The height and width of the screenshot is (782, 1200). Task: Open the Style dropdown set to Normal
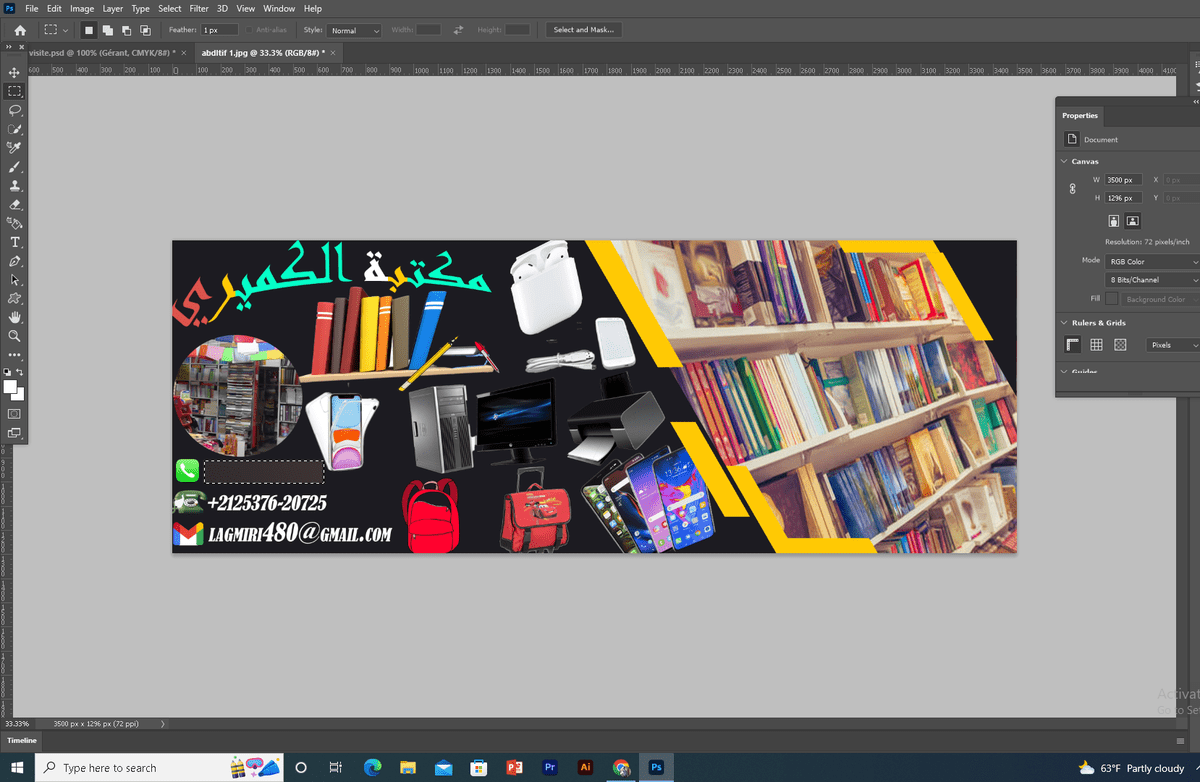click(x=355, y=31)
